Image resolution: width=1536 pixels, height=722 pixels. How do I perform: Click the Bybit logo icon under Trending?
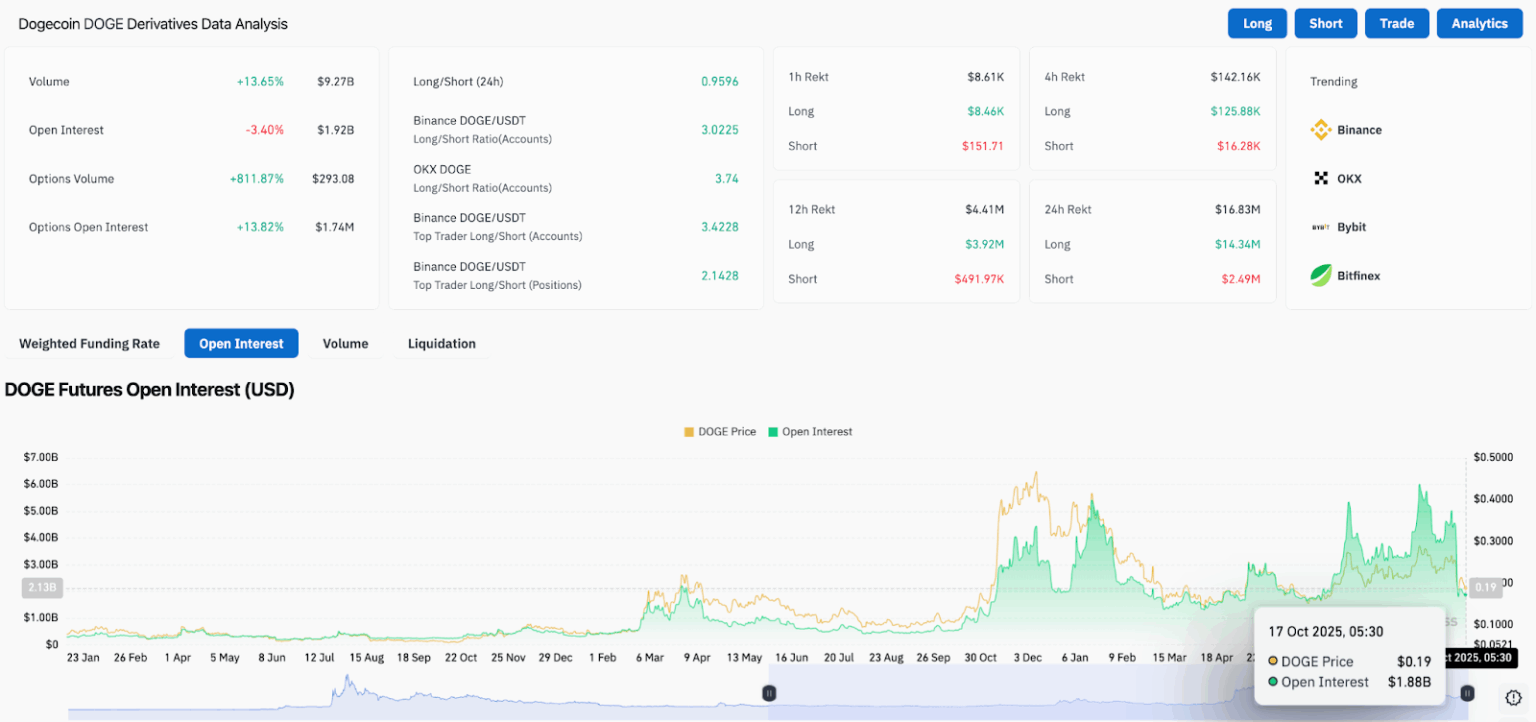1321,227
